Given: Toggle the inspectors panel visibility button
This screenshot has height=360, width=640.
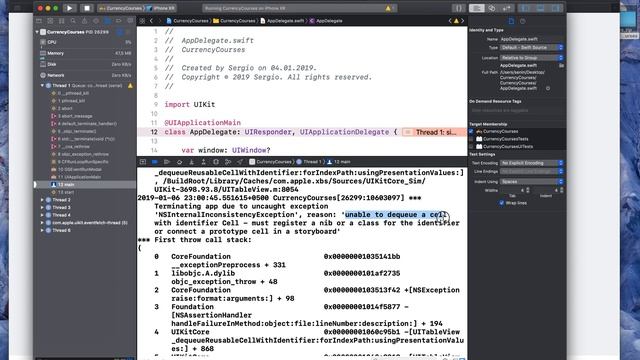Looking at the screenshot, I should click(555, 8).
